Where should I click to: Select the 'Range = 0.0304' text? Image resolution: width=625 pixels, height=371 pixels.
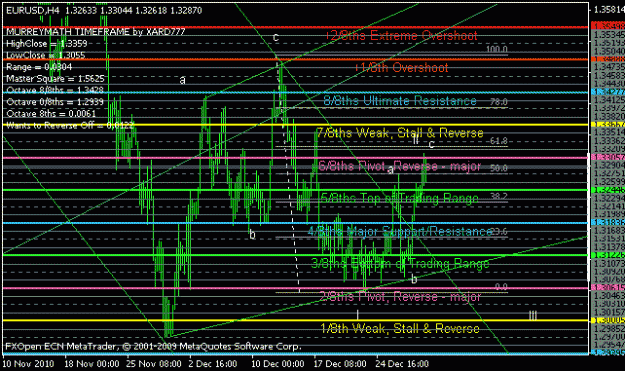(39, 67)
